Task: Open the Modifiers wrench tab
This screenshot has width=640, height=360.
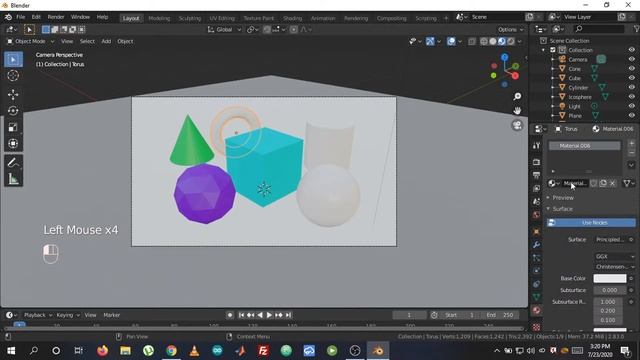Action: point(536,244)
